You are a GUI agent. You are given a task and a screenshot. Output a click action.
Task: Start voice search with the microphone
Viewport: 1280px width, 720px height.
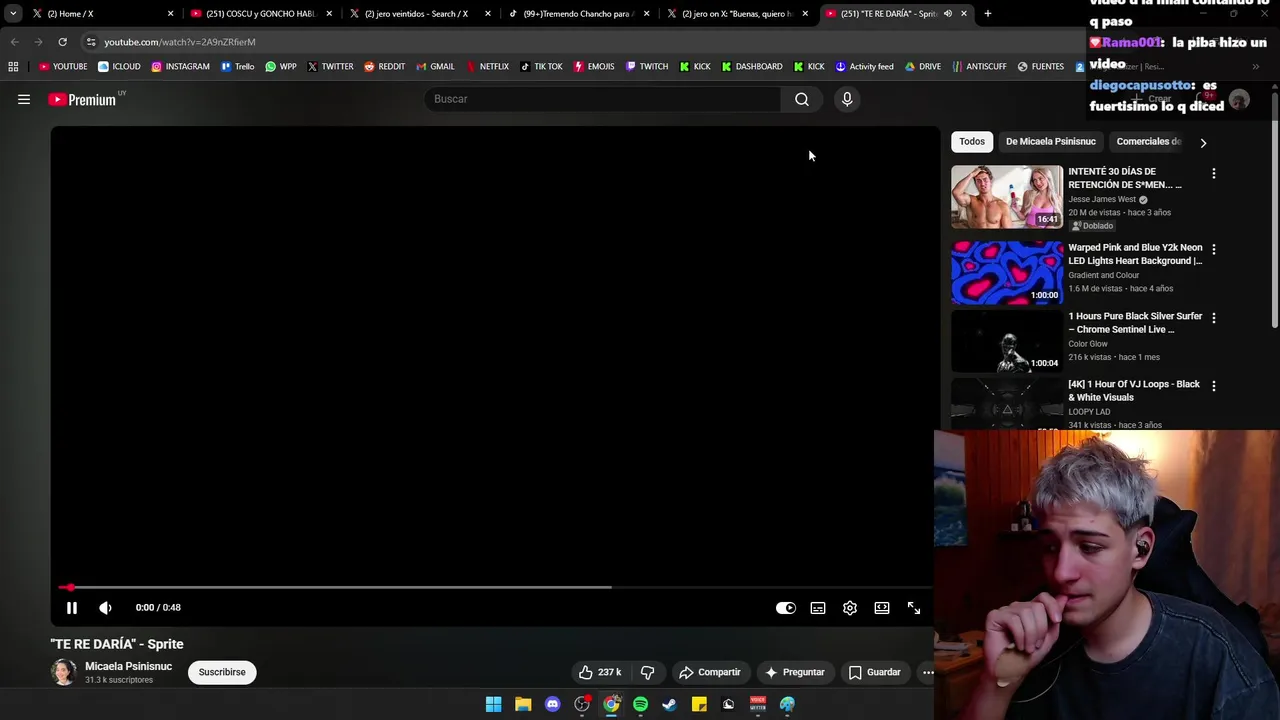tap(847, 99)
